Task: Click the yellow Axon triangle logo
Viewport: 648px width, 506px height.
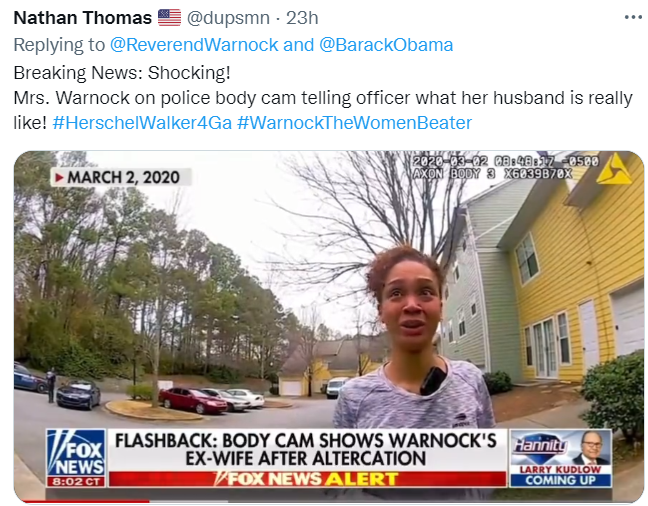Action: click(614, 169)
